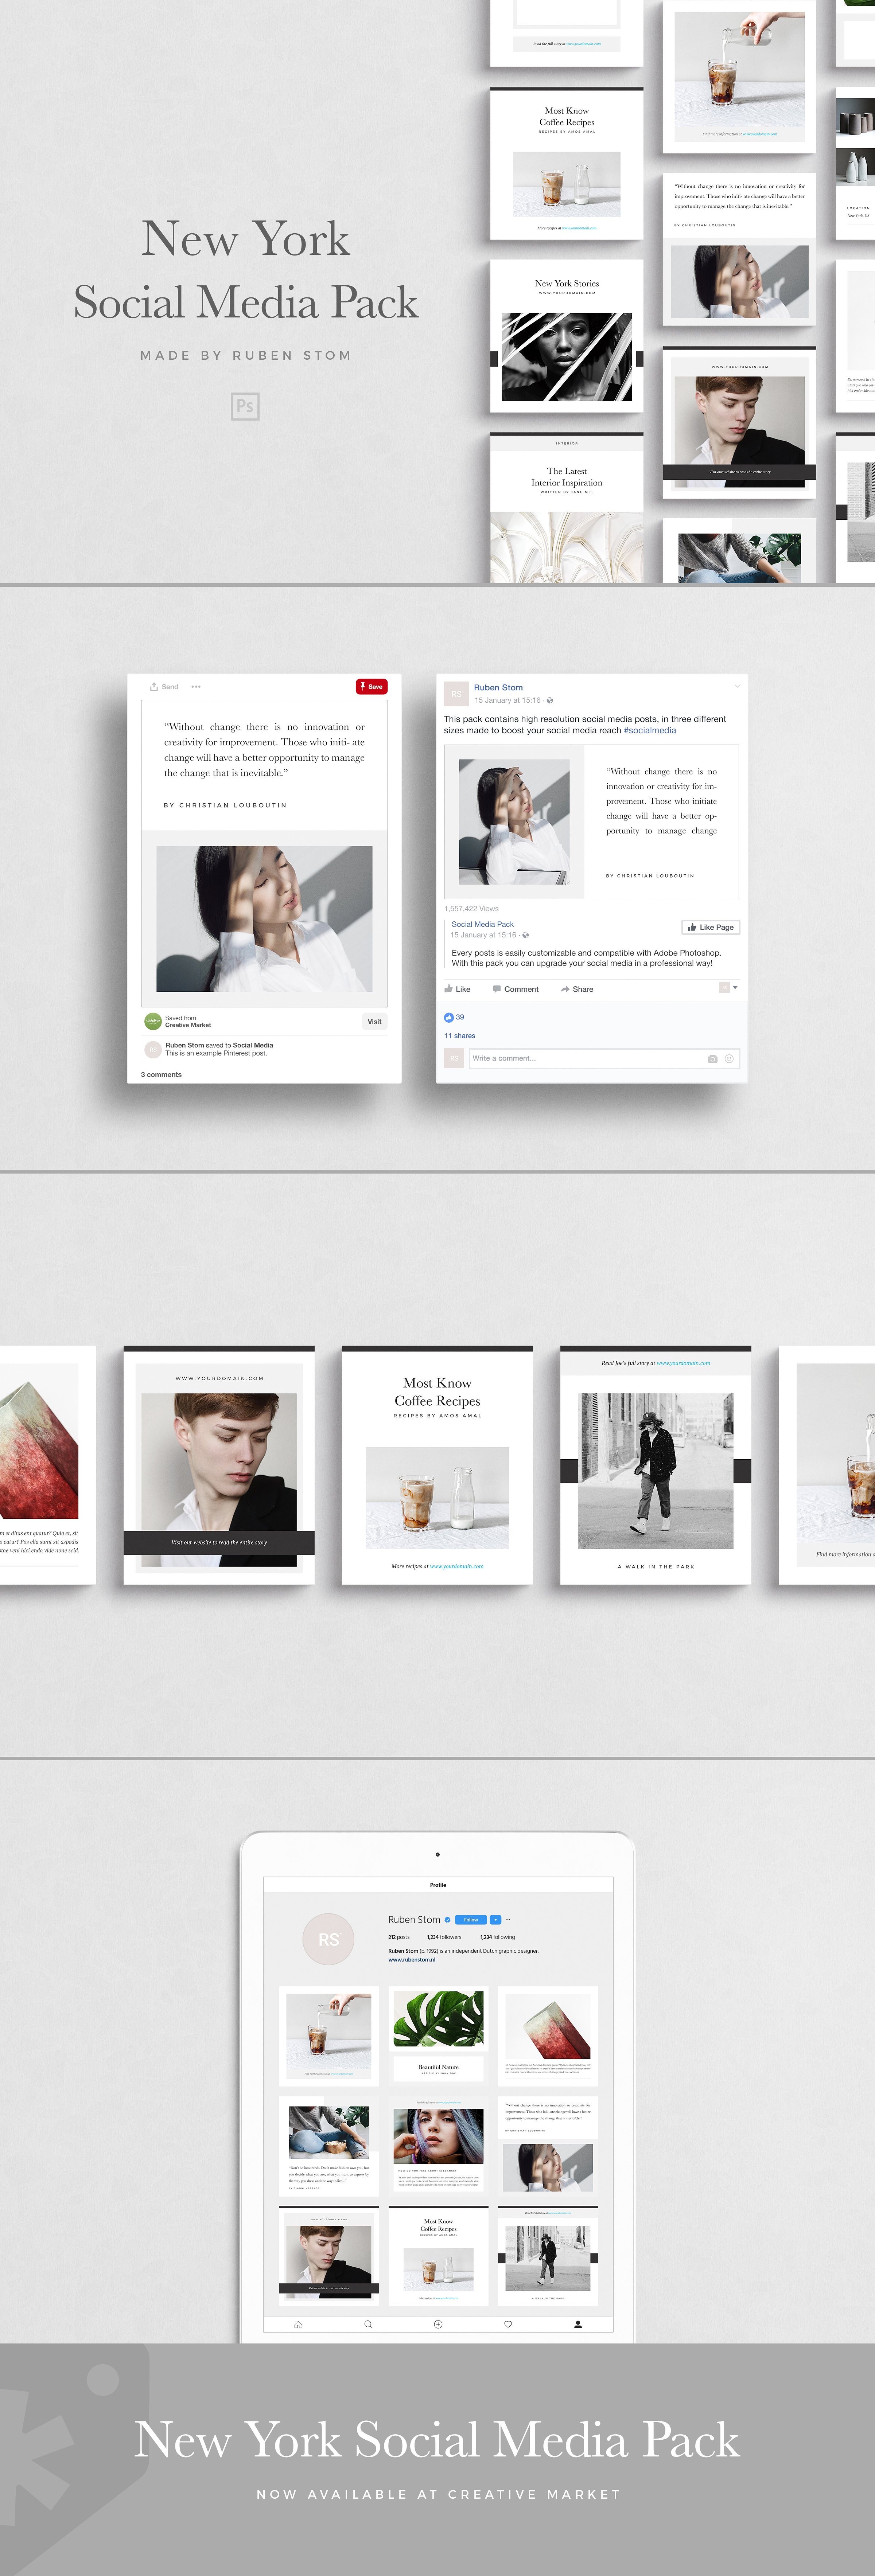Viewport: 875px width, 2576px height.
Task: Expand the Facebook post options chevron
Action: click(x=738, y=686)
